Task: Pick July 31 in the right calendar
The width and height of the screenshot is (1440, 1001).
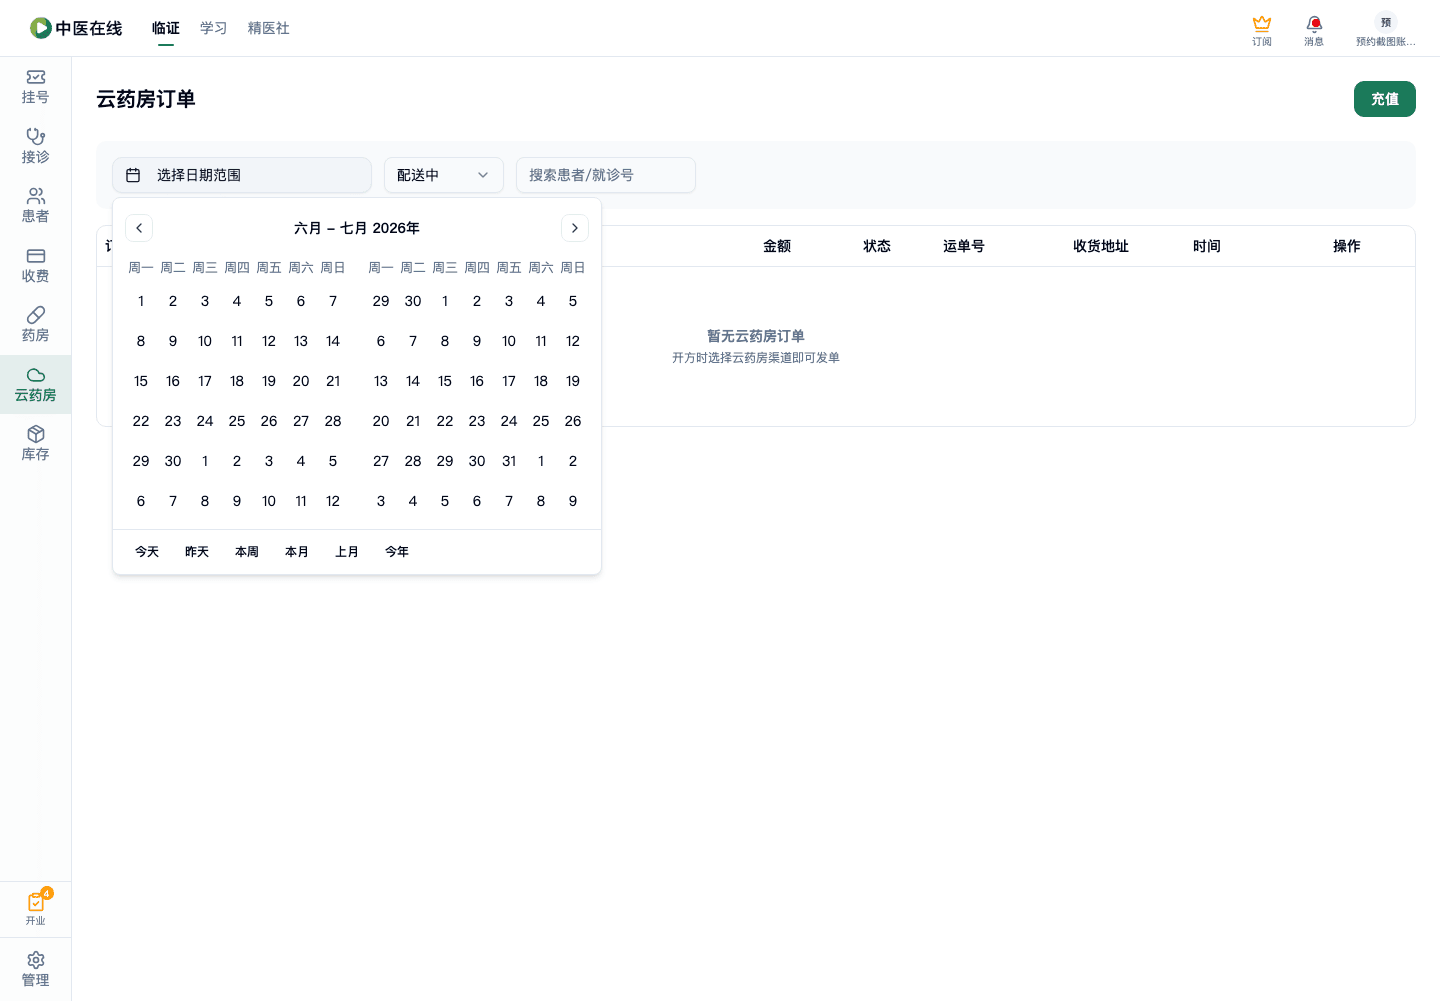Action: pos(509,461)
